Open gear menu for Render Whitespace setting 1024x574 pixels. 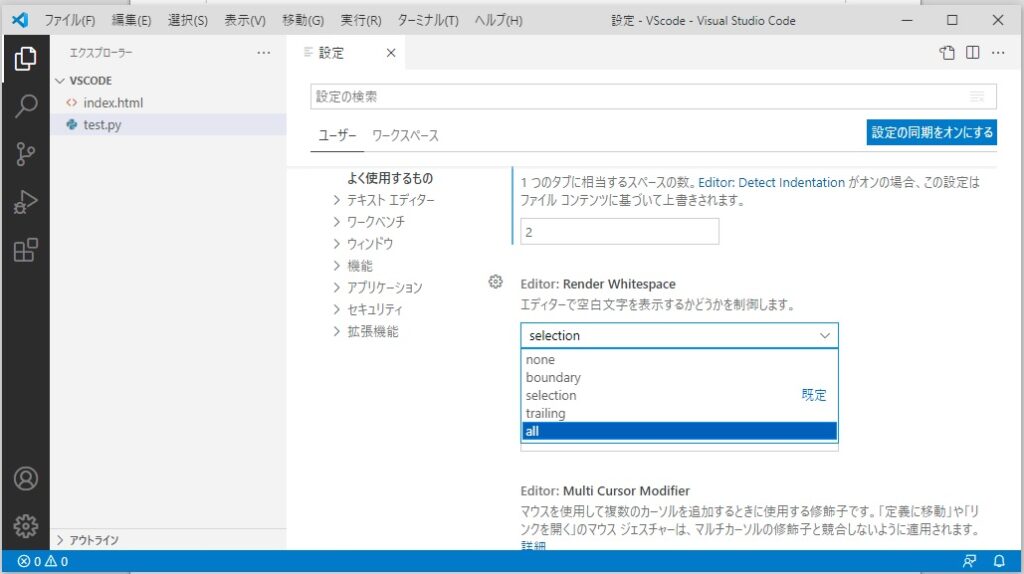pos(496,281)
